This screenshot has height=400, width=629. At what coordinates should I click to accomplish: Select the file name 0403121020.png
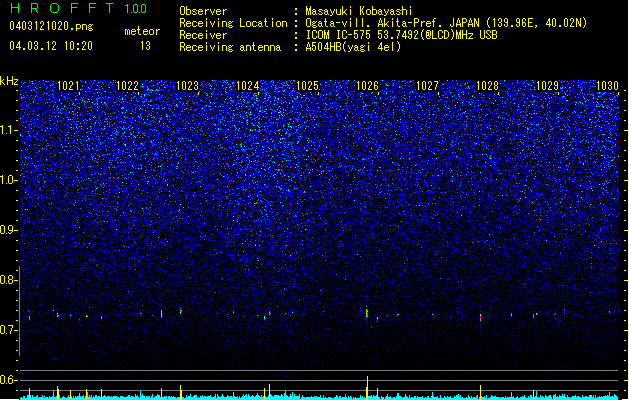pos(51,26)
